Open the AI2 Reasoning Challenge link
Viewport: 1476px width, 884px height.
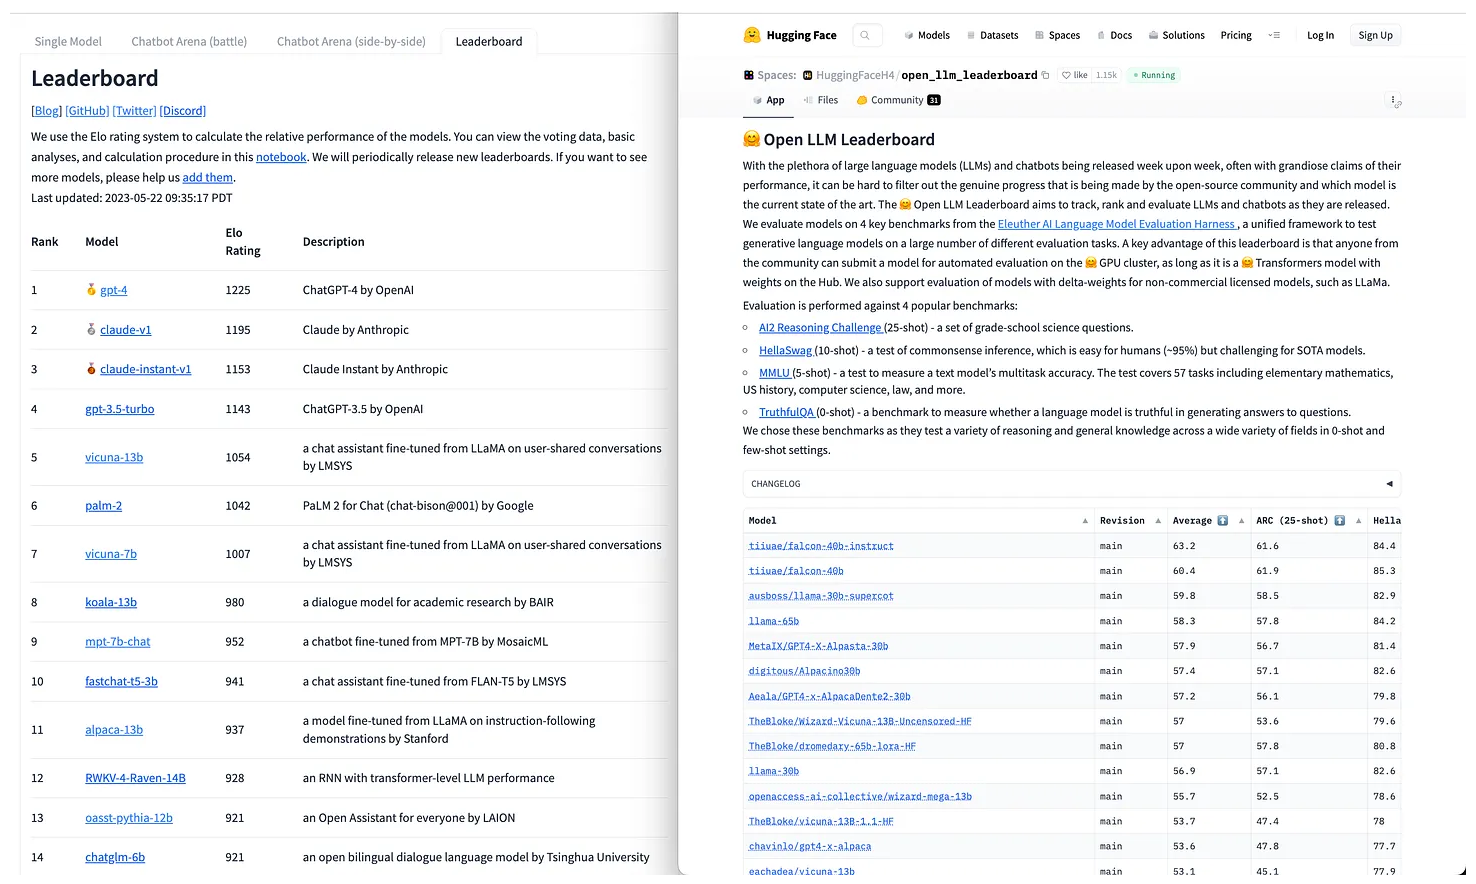[820, 328]
